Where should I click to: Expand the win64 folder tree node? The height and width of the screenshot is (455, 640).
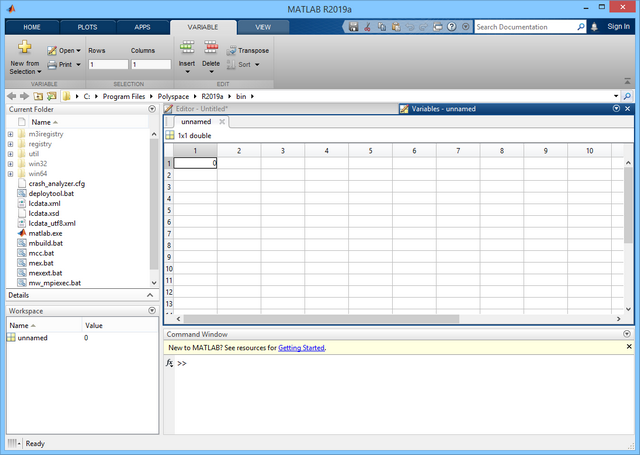[x=11, y=173]
